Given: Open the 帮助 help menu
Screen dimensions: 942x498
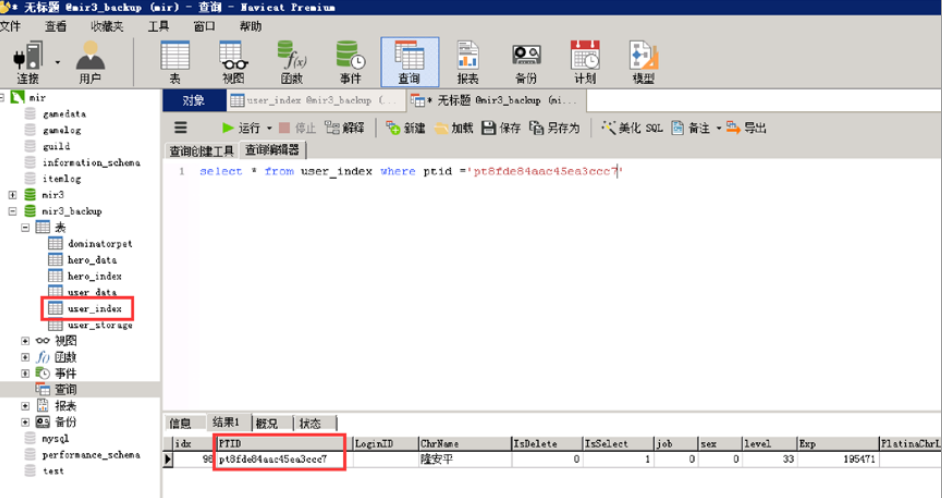Looking at the screenshot, I should click(x=251, y=26).
